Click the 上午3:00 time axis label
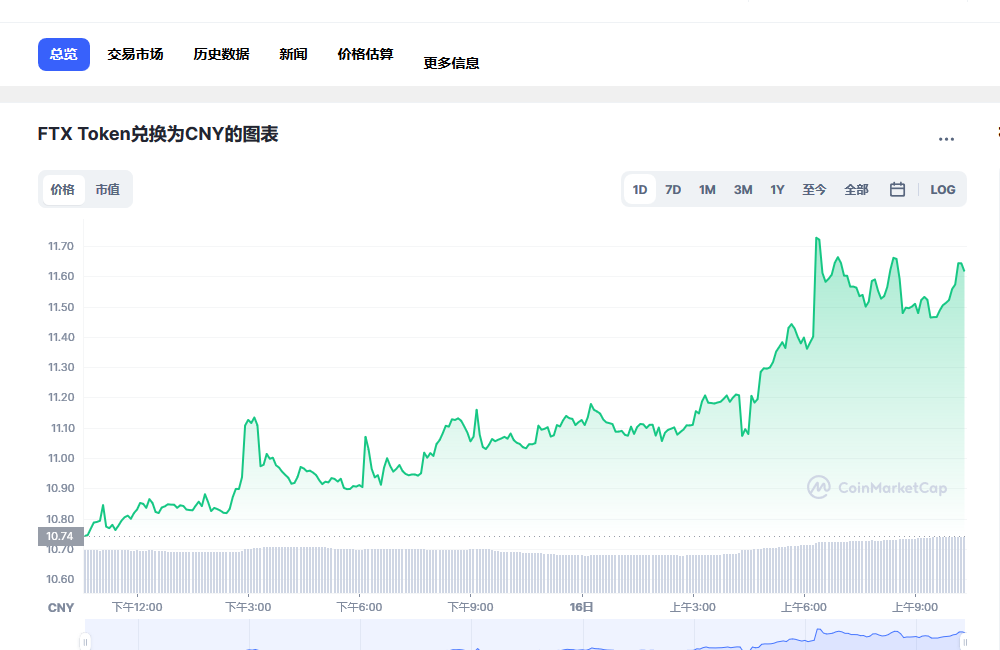The width and height of the screenshot is (1000, 650). click(x=693, y=607)
